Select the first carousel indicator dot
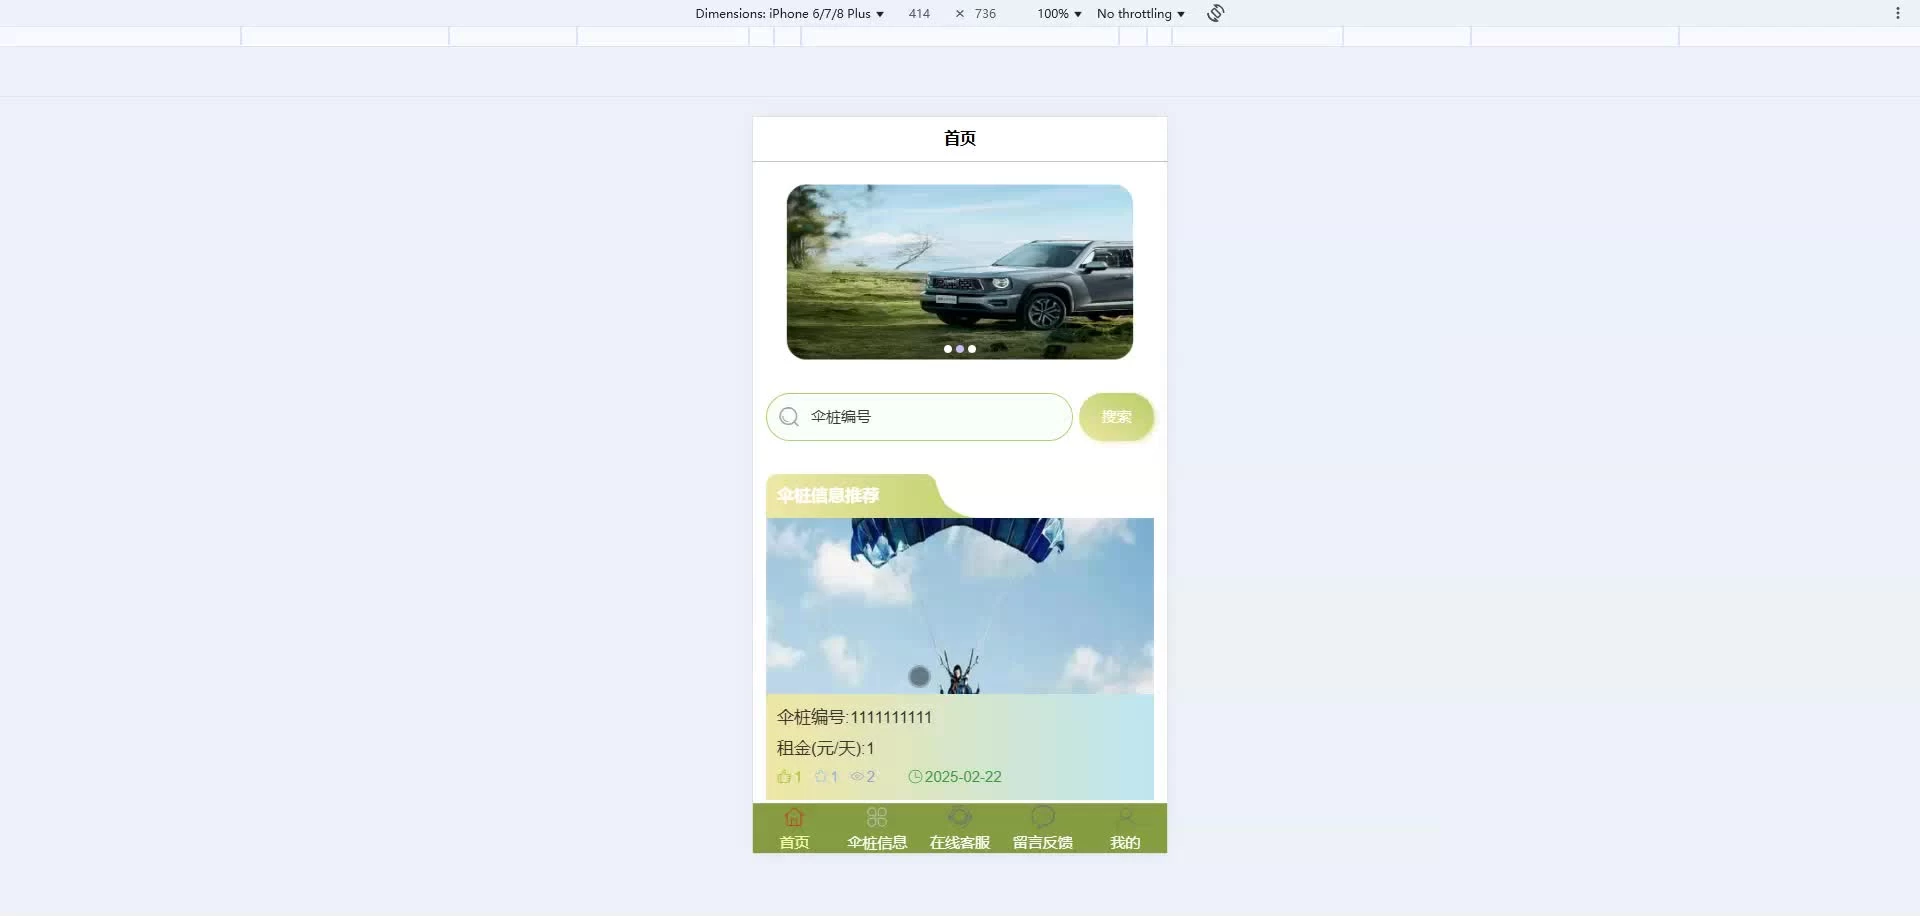This screenshot has height=916, width=1920. pyautogui.click(x=948, y=349)
